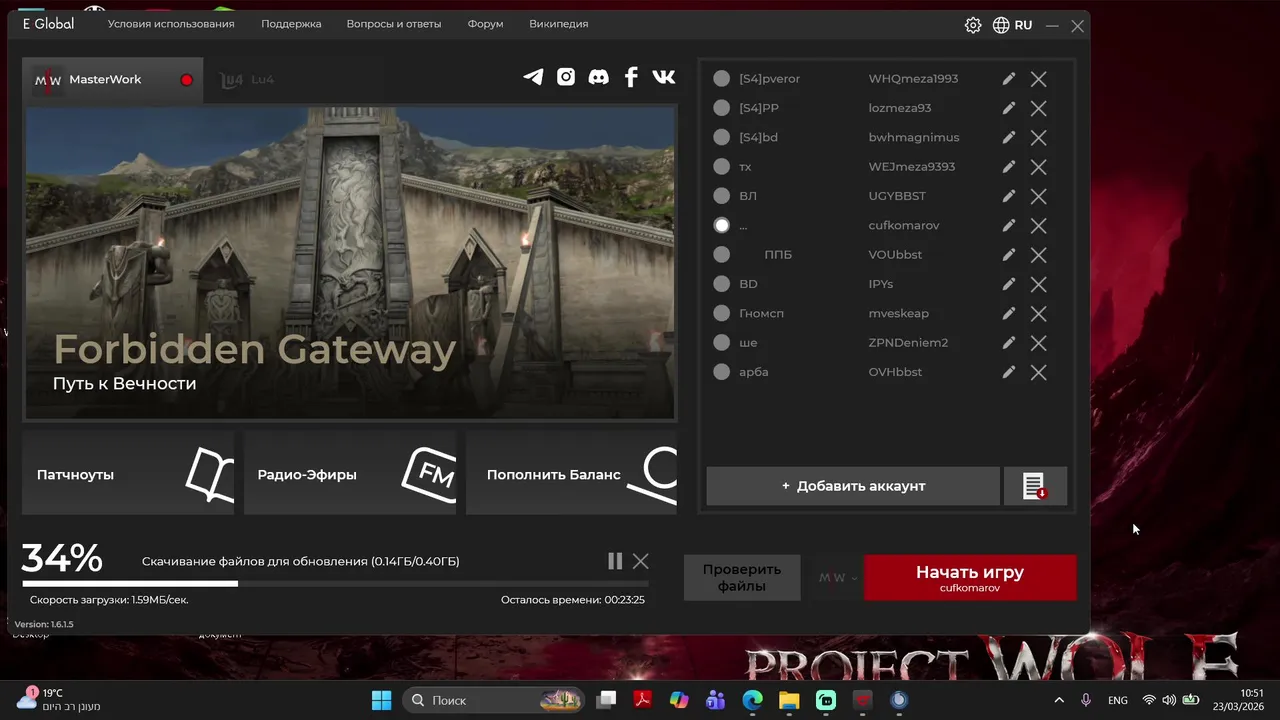This screenshot has width=1280, height=720.
Task: Pause the file download
Action: [x=615, y=561]
